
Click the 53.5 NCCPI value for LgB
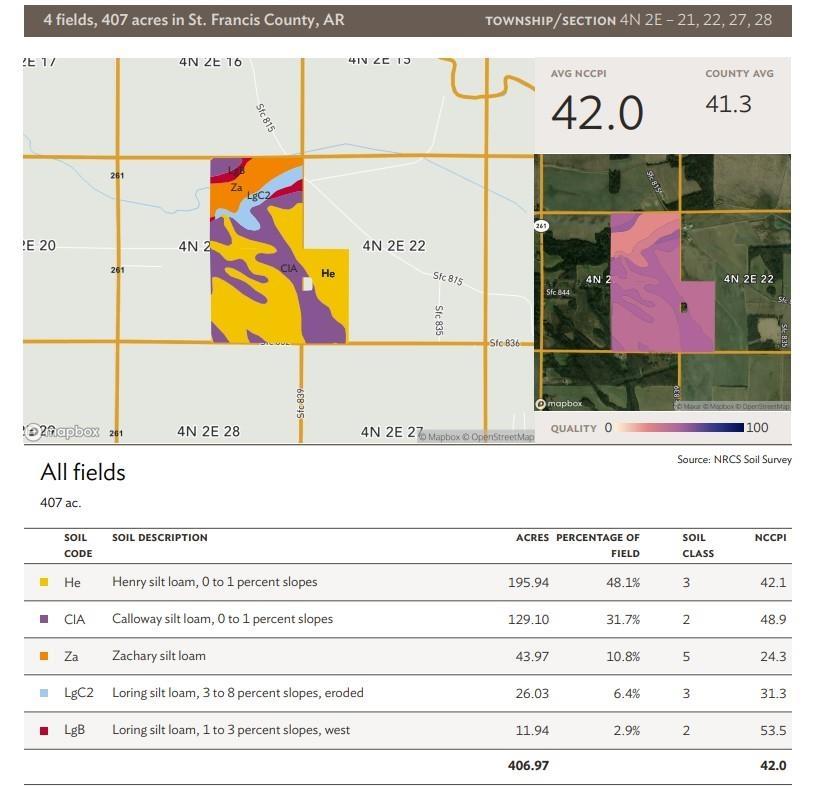773,731
